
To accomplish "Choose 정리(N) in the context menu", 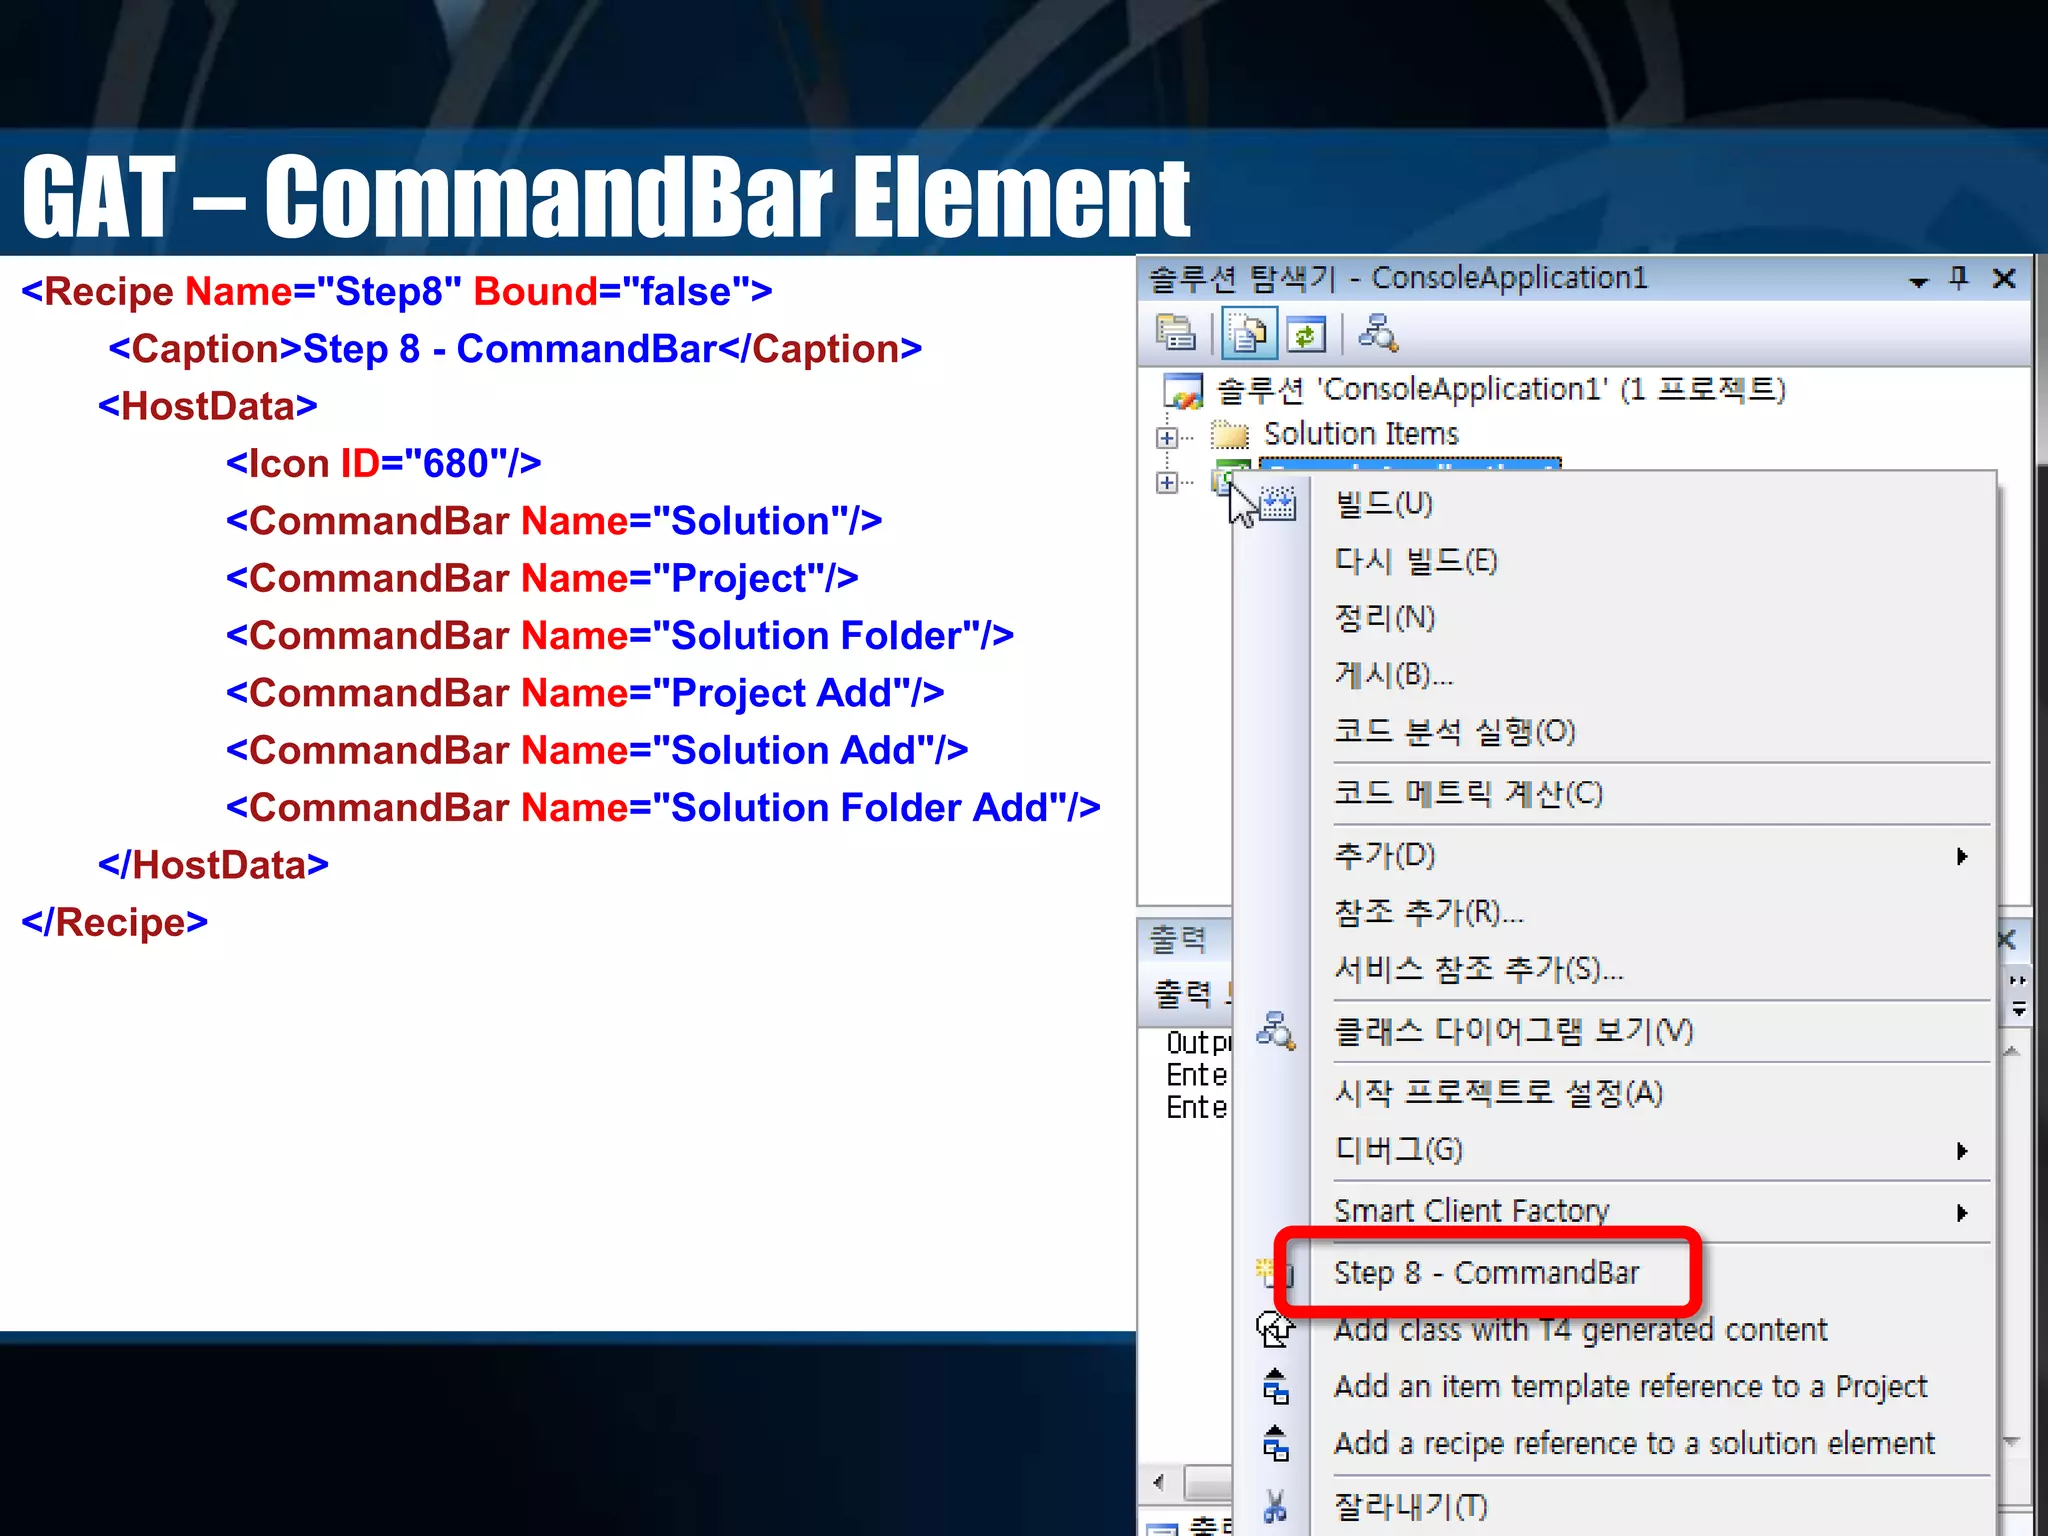I will point(1385,617).
